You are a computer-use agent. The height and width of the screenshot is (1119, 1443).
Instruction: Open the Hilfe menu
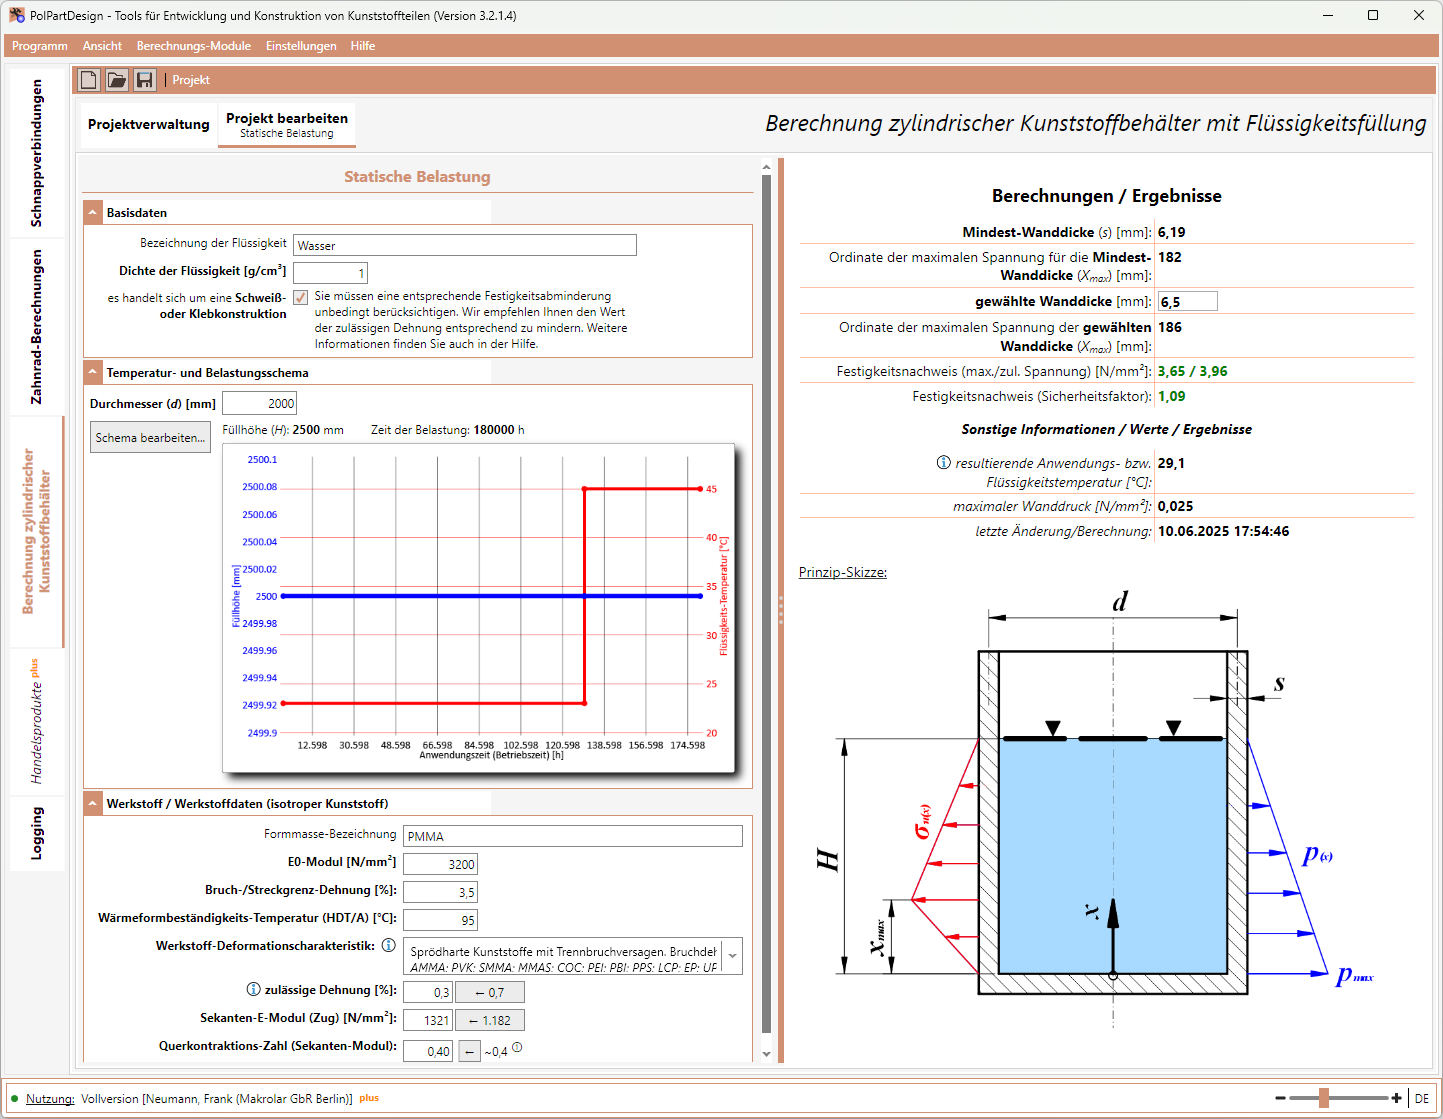pyautogui.click(x=363, y=46)
